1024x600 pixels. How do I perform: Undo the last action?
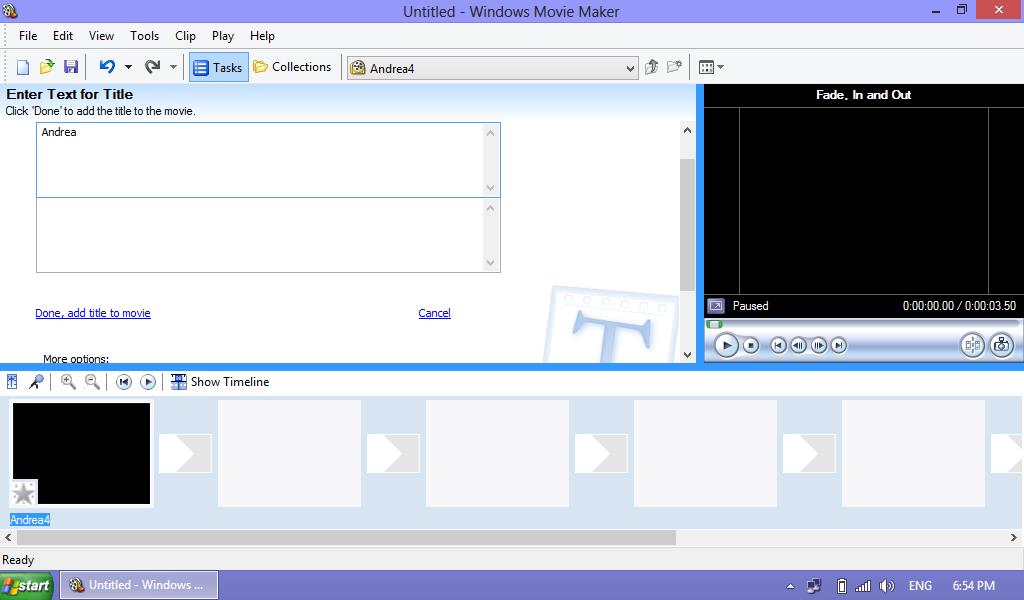tap(107, 67)
